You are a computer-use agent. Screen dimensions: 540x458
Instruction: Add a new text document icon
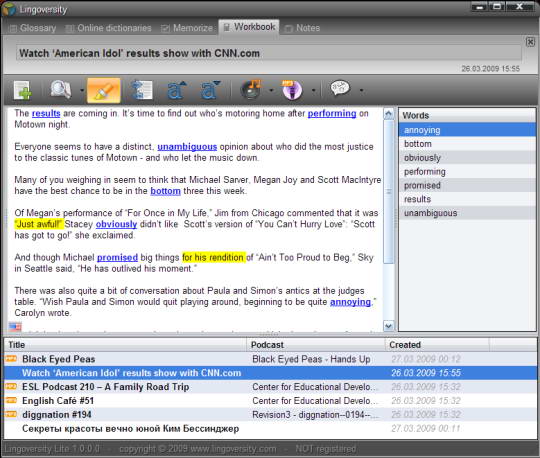pyautogui.click(x=22, y=90)
